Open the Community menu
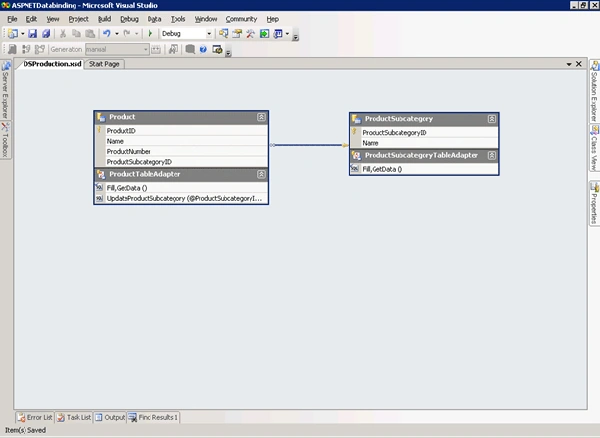600x438 pixels. point(241,19)
